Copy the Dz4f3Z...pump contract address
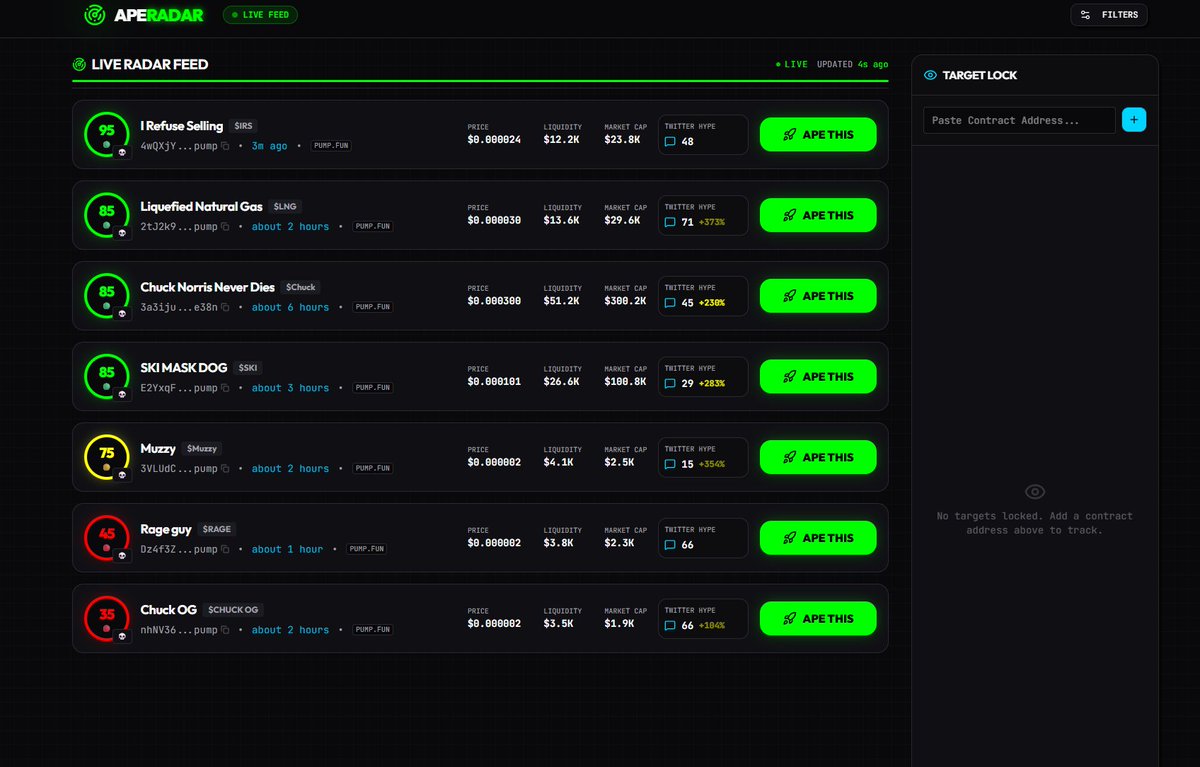 tap(225, 550)
